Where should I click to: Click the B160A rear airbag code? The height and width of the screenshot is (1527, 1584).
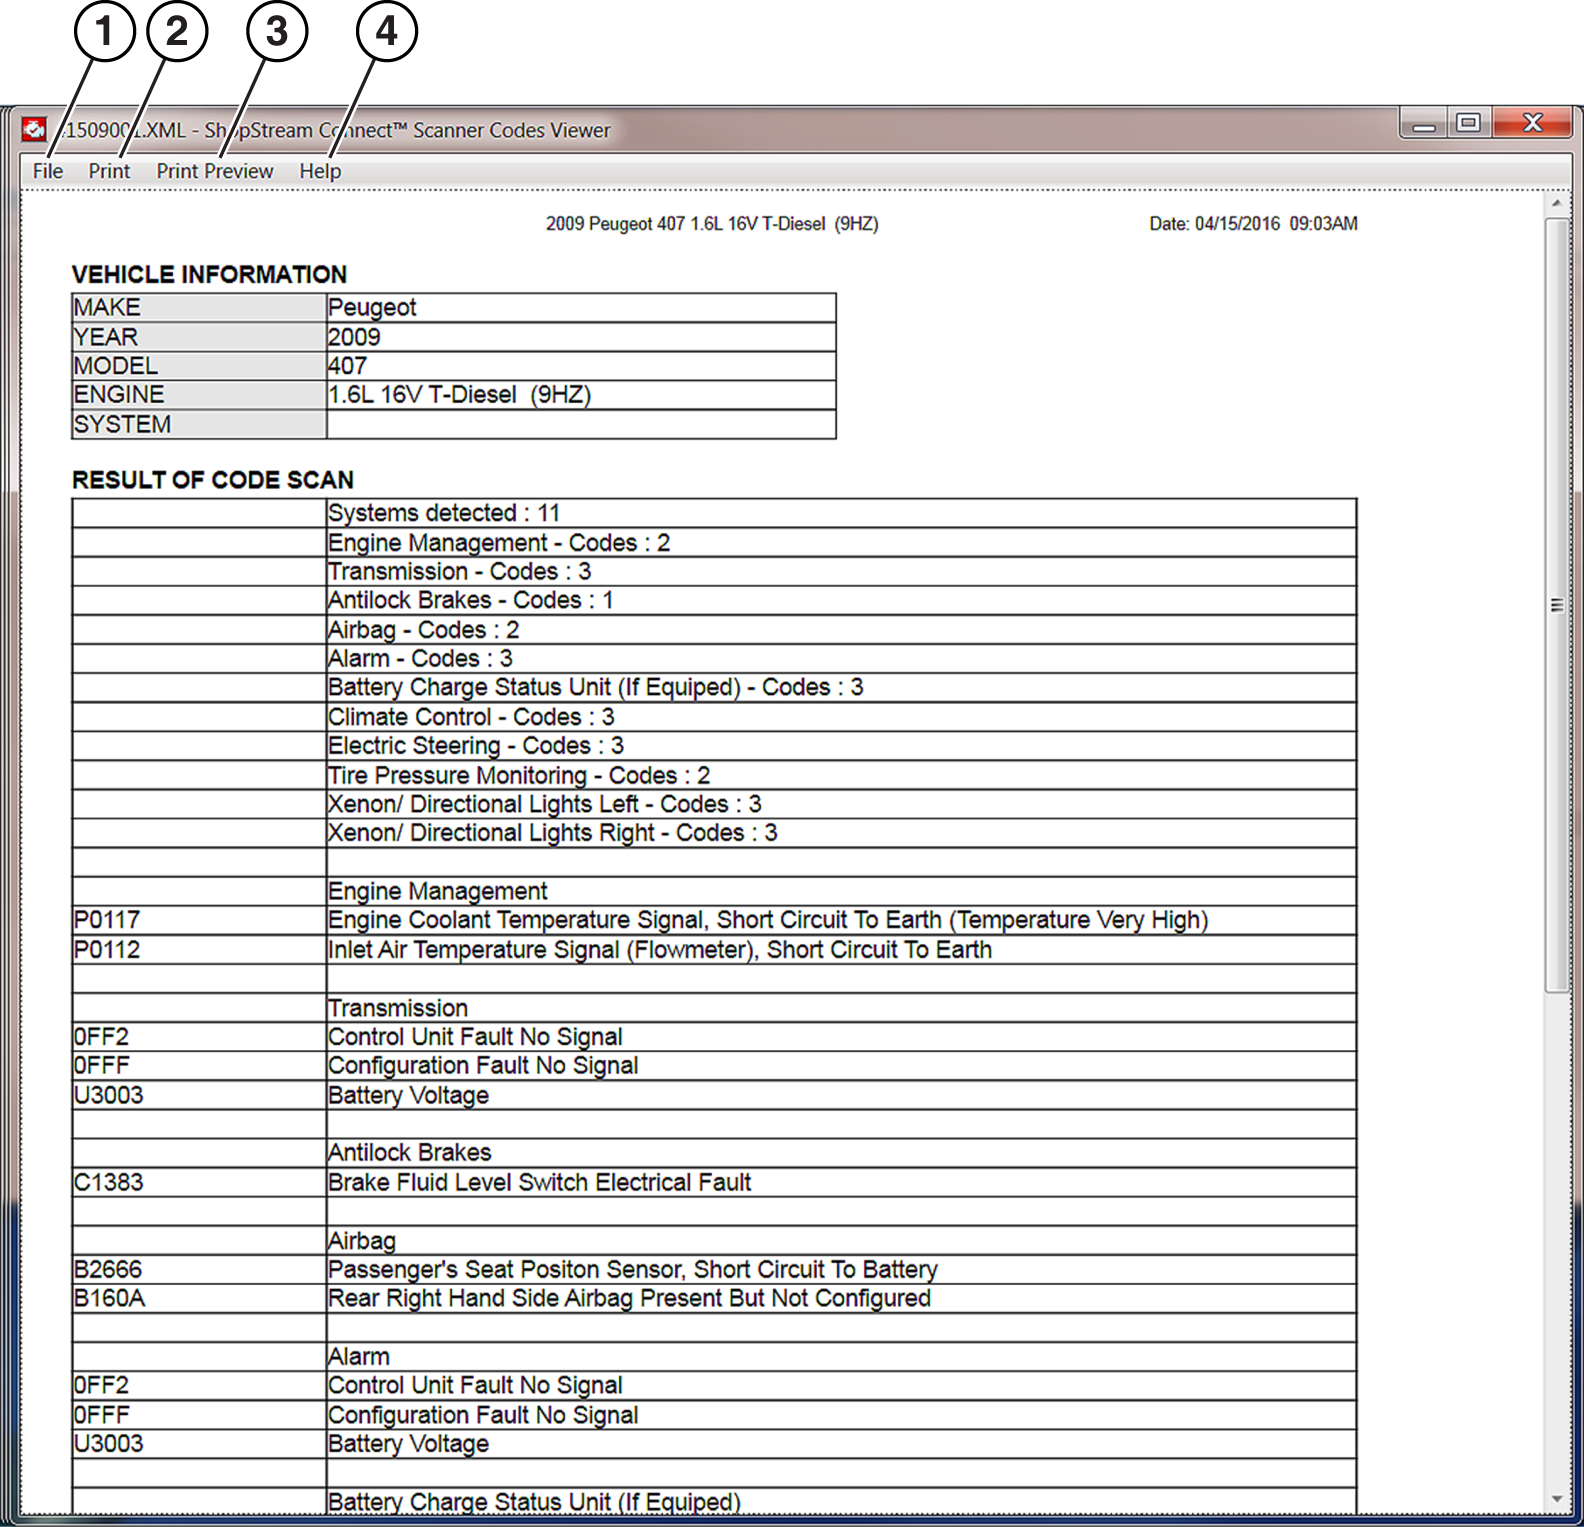coord(109,1298)
